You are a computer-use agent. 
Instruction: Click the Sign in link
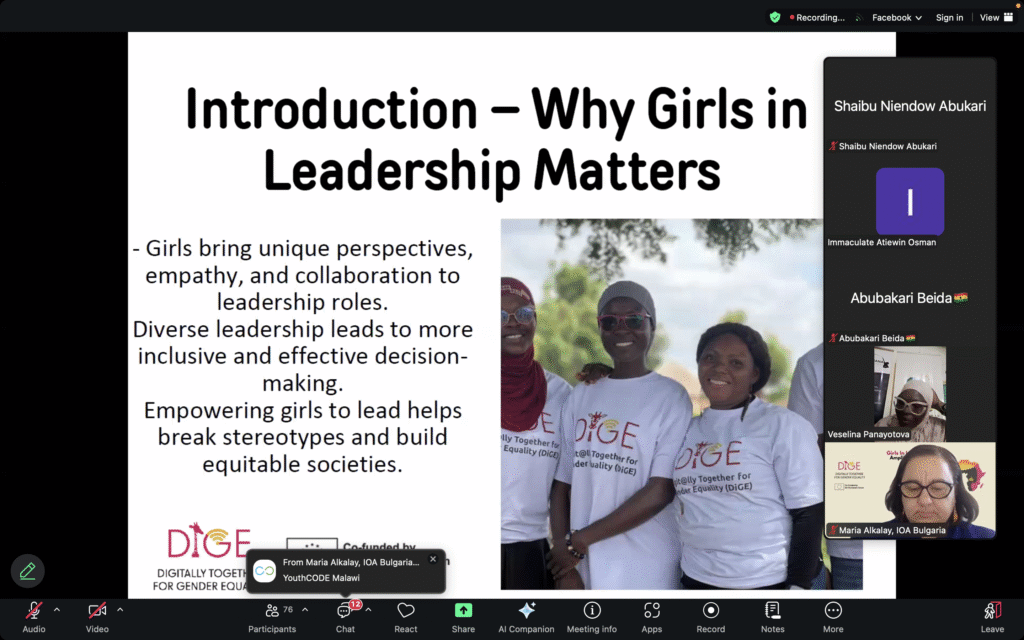[x=949, y=17]
